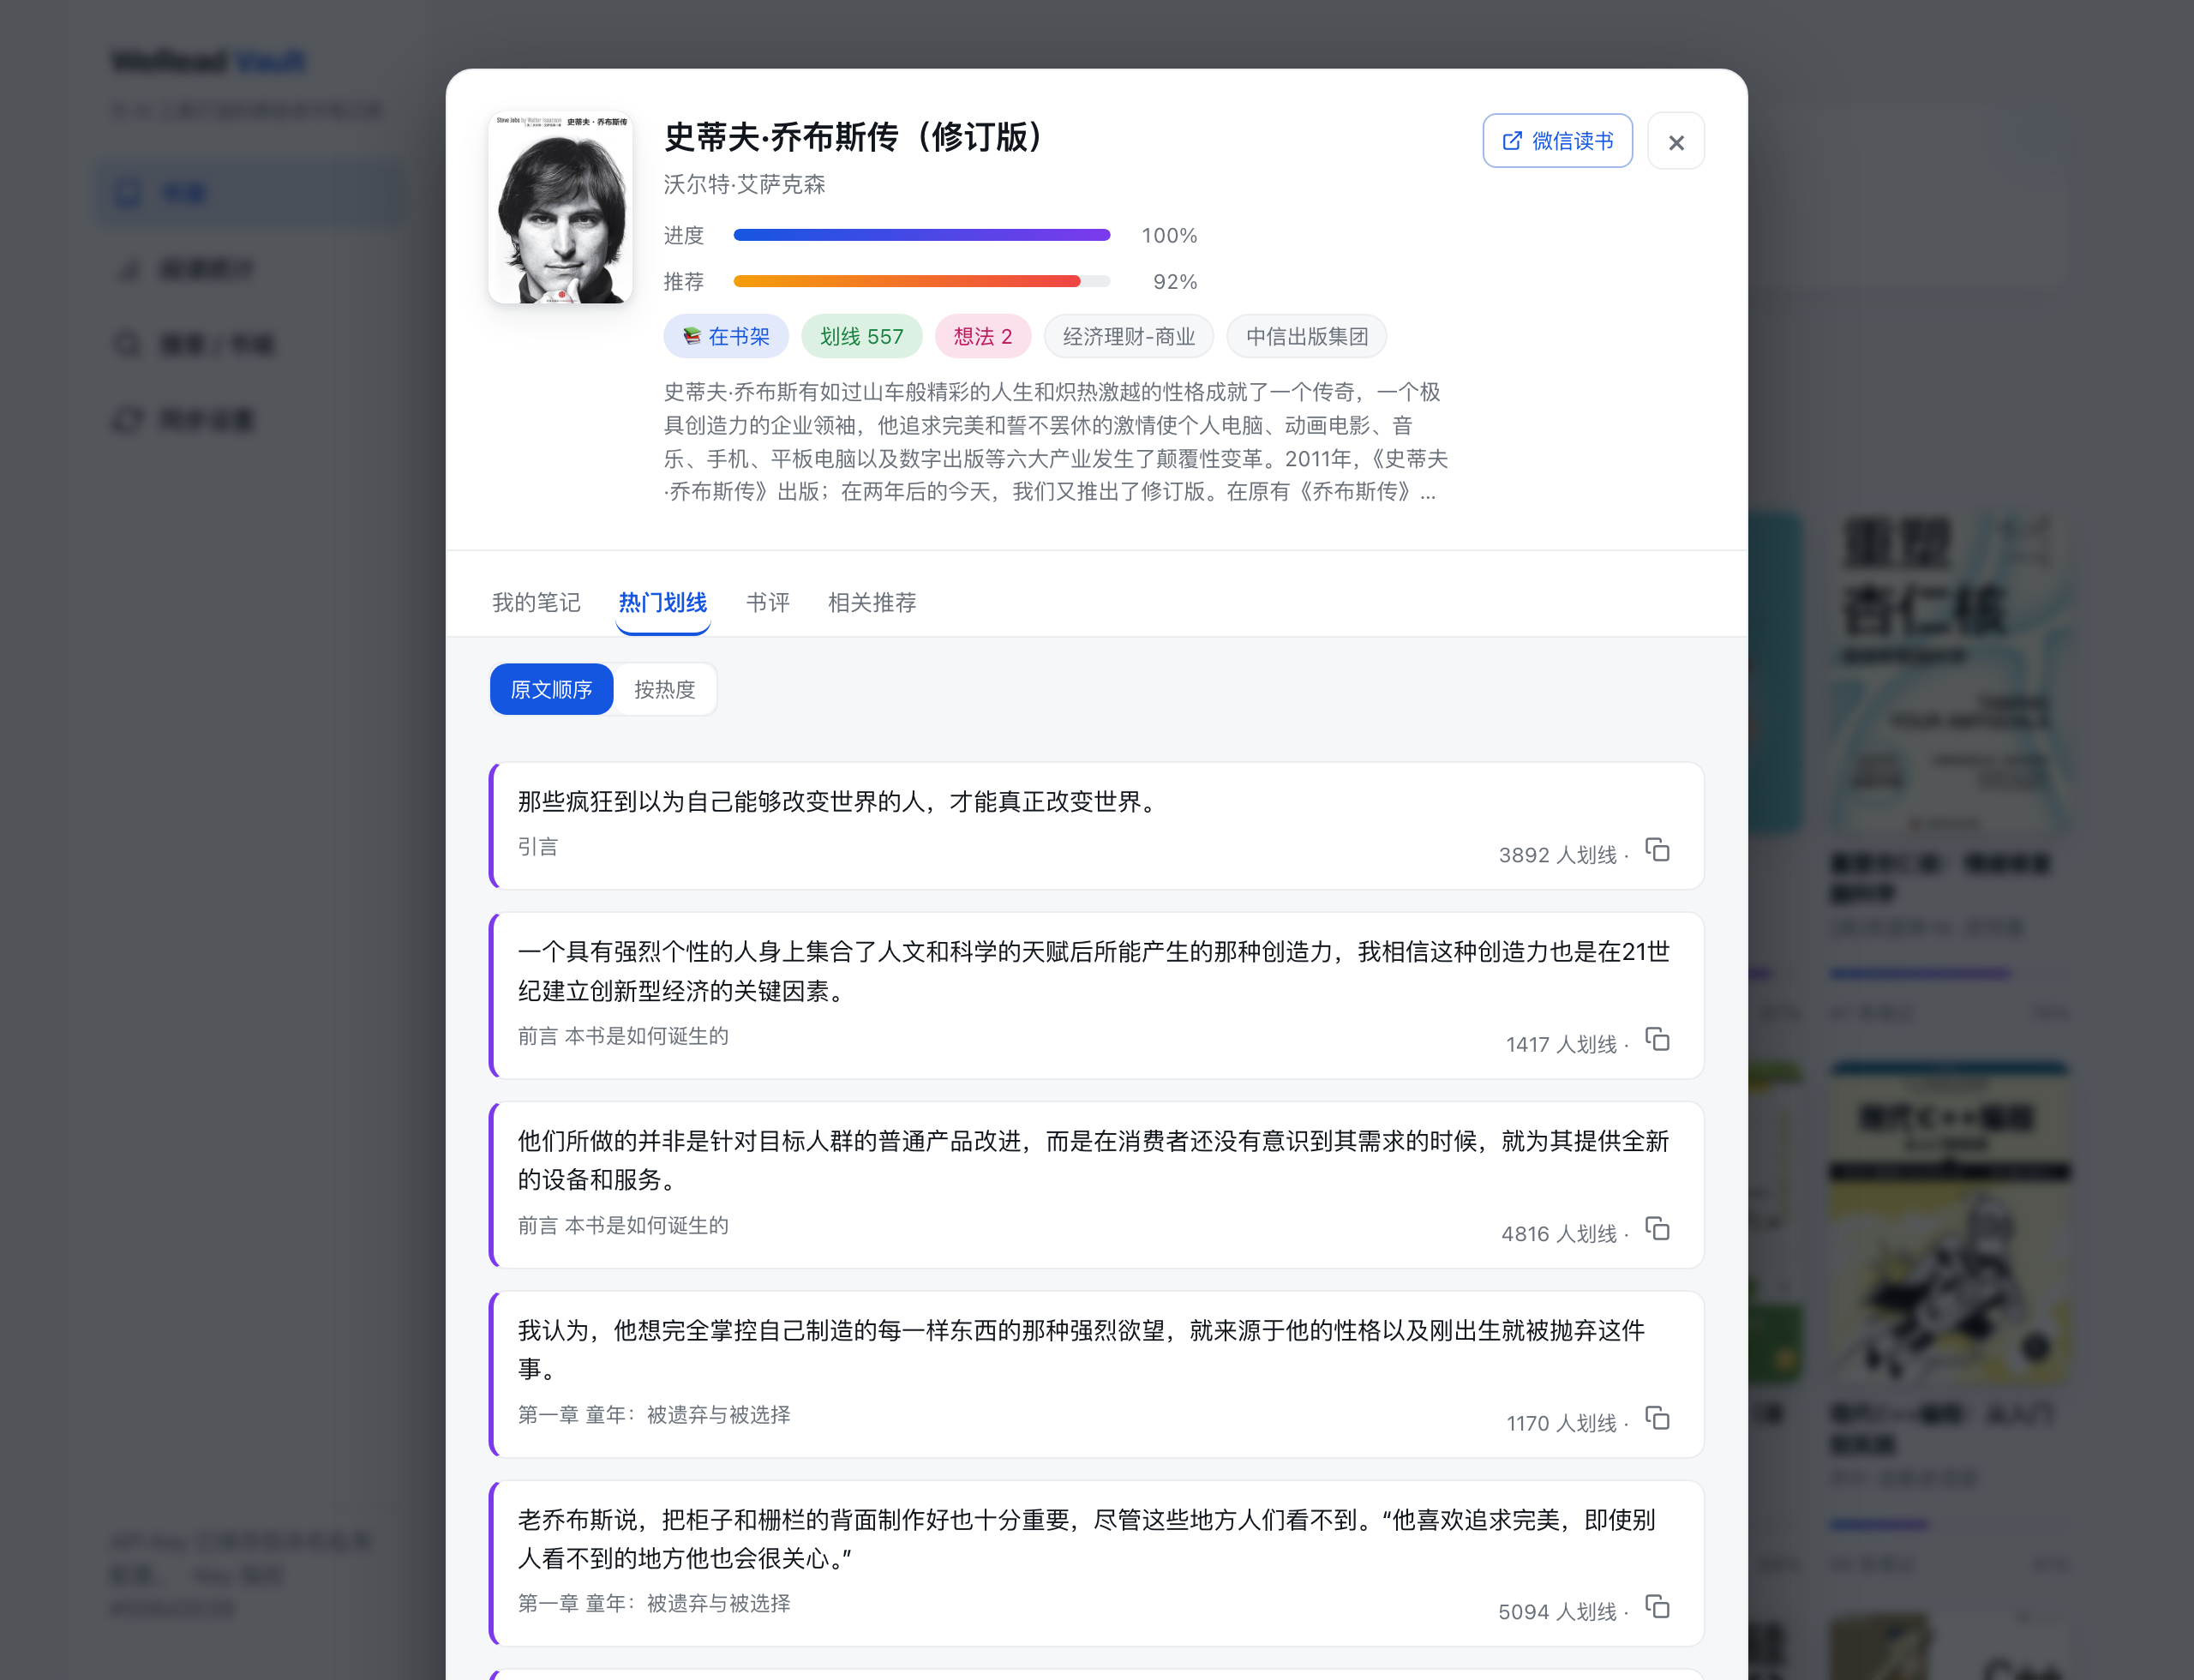Select the 热门划线 tab

[x=662, y=602]
